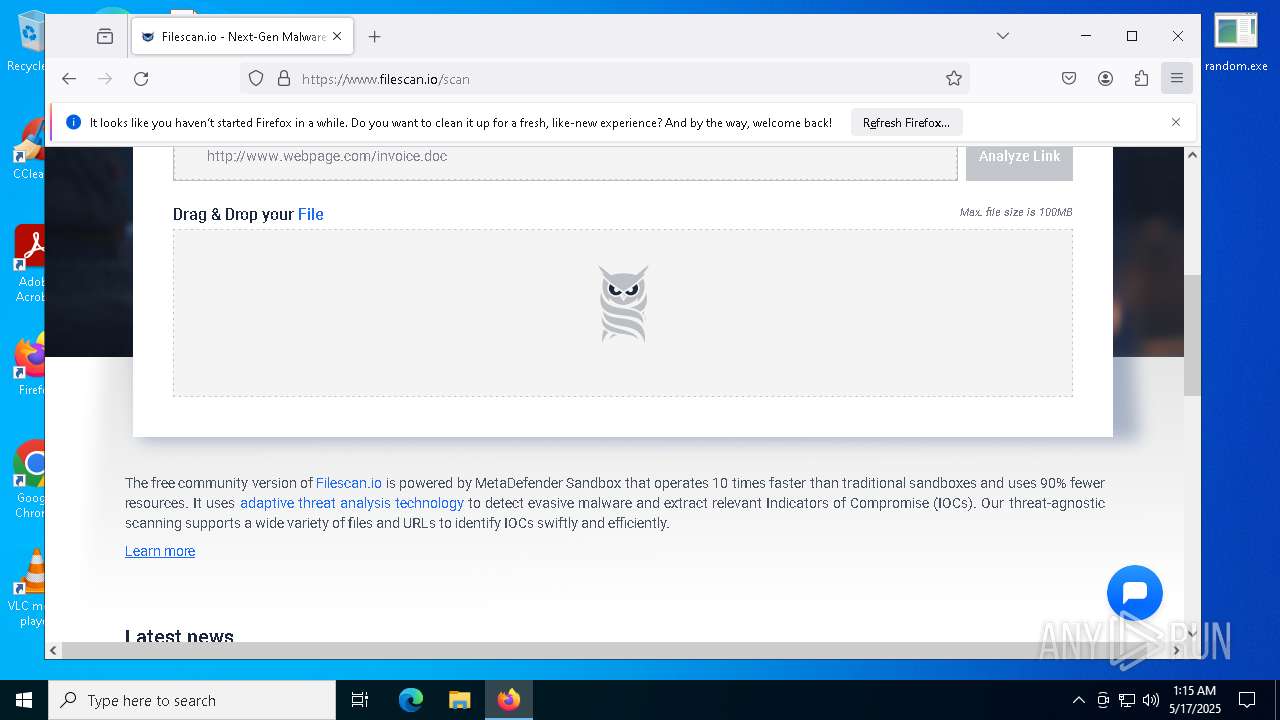
Task: Show hidden system tray icons
Action: click(1078, 700)
